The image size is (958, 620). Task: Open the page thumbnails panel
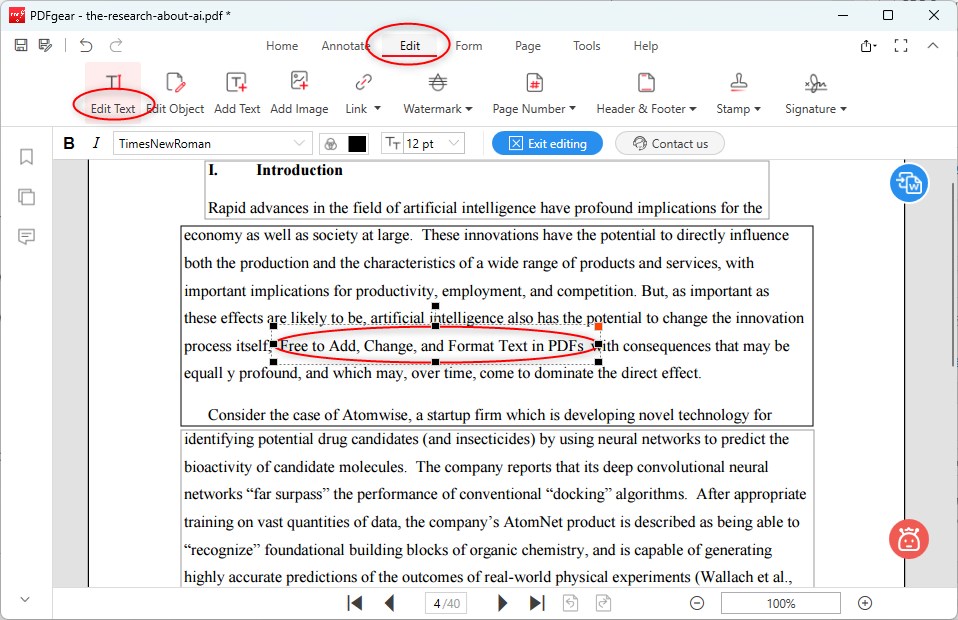[x=26, y=197]
